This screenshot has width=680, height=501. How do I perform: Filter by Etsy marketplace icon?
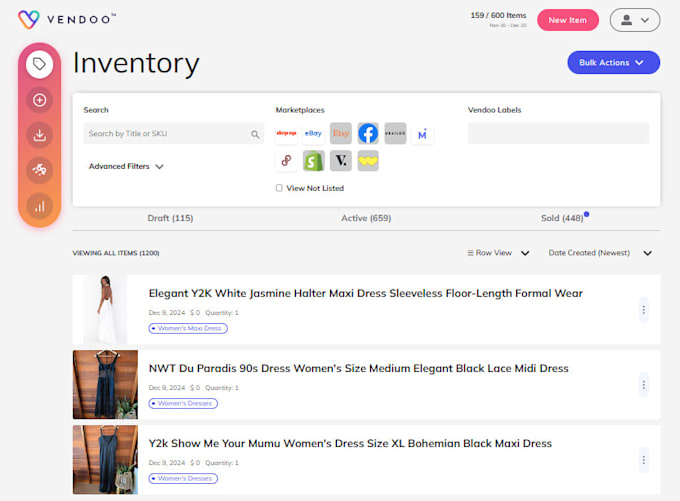click(341, 133)
